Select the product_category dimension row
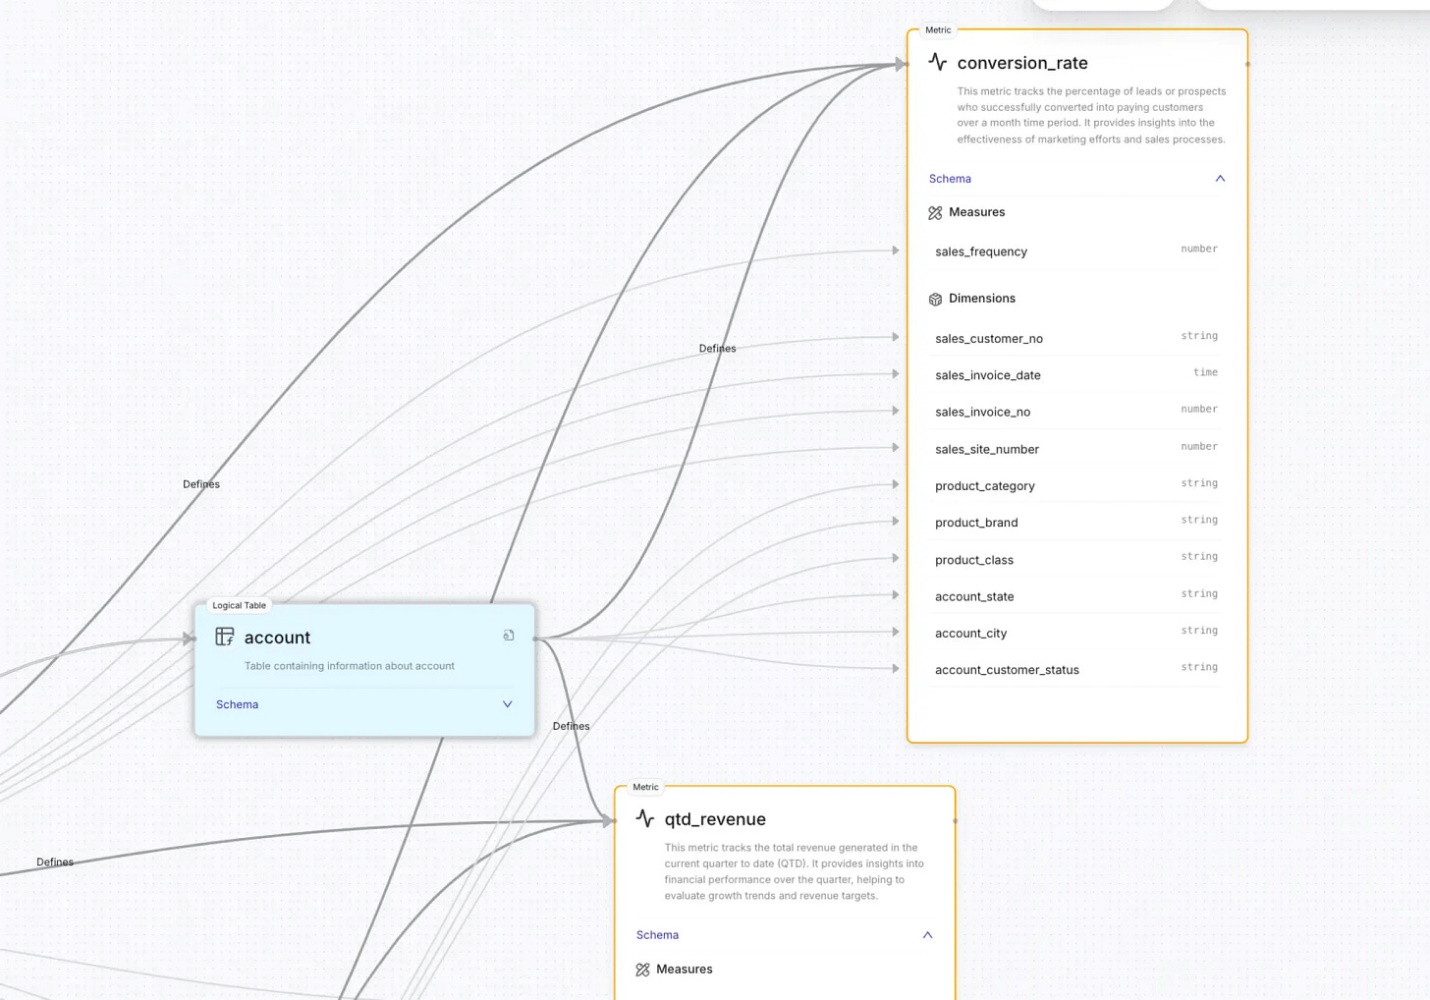The width and height of the screenshot is (1430, 1000). (x=1077, y=486)
